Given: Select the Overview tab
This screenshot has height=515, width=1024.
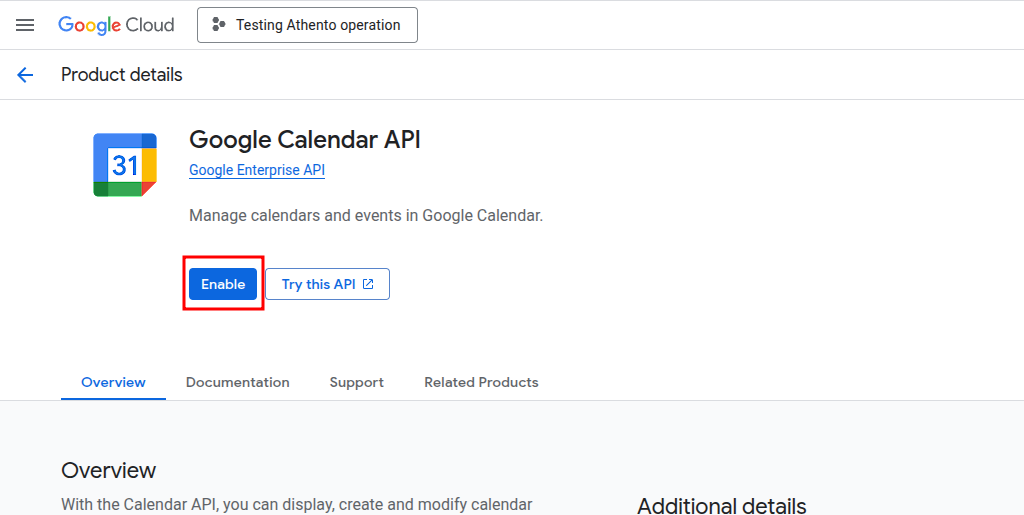Looking at the screenshot, I should point(113,382).
